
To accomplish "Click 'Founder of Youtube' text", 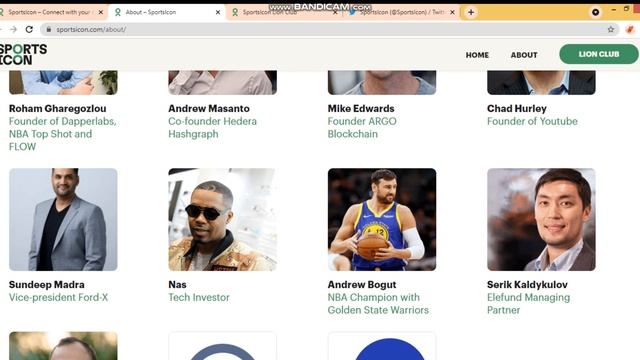I will click(532, 121).
